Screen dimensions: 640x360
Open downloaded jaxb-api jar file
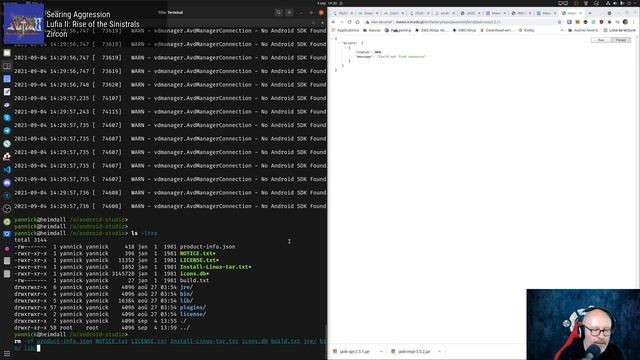pyautogui.click(x=351, y=351)
